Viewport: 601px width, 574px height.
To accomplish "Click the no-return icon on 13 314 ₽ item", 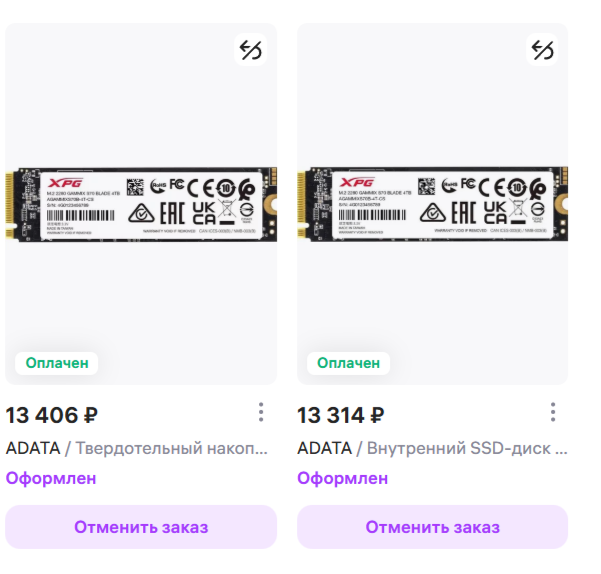I will point(542,50).
